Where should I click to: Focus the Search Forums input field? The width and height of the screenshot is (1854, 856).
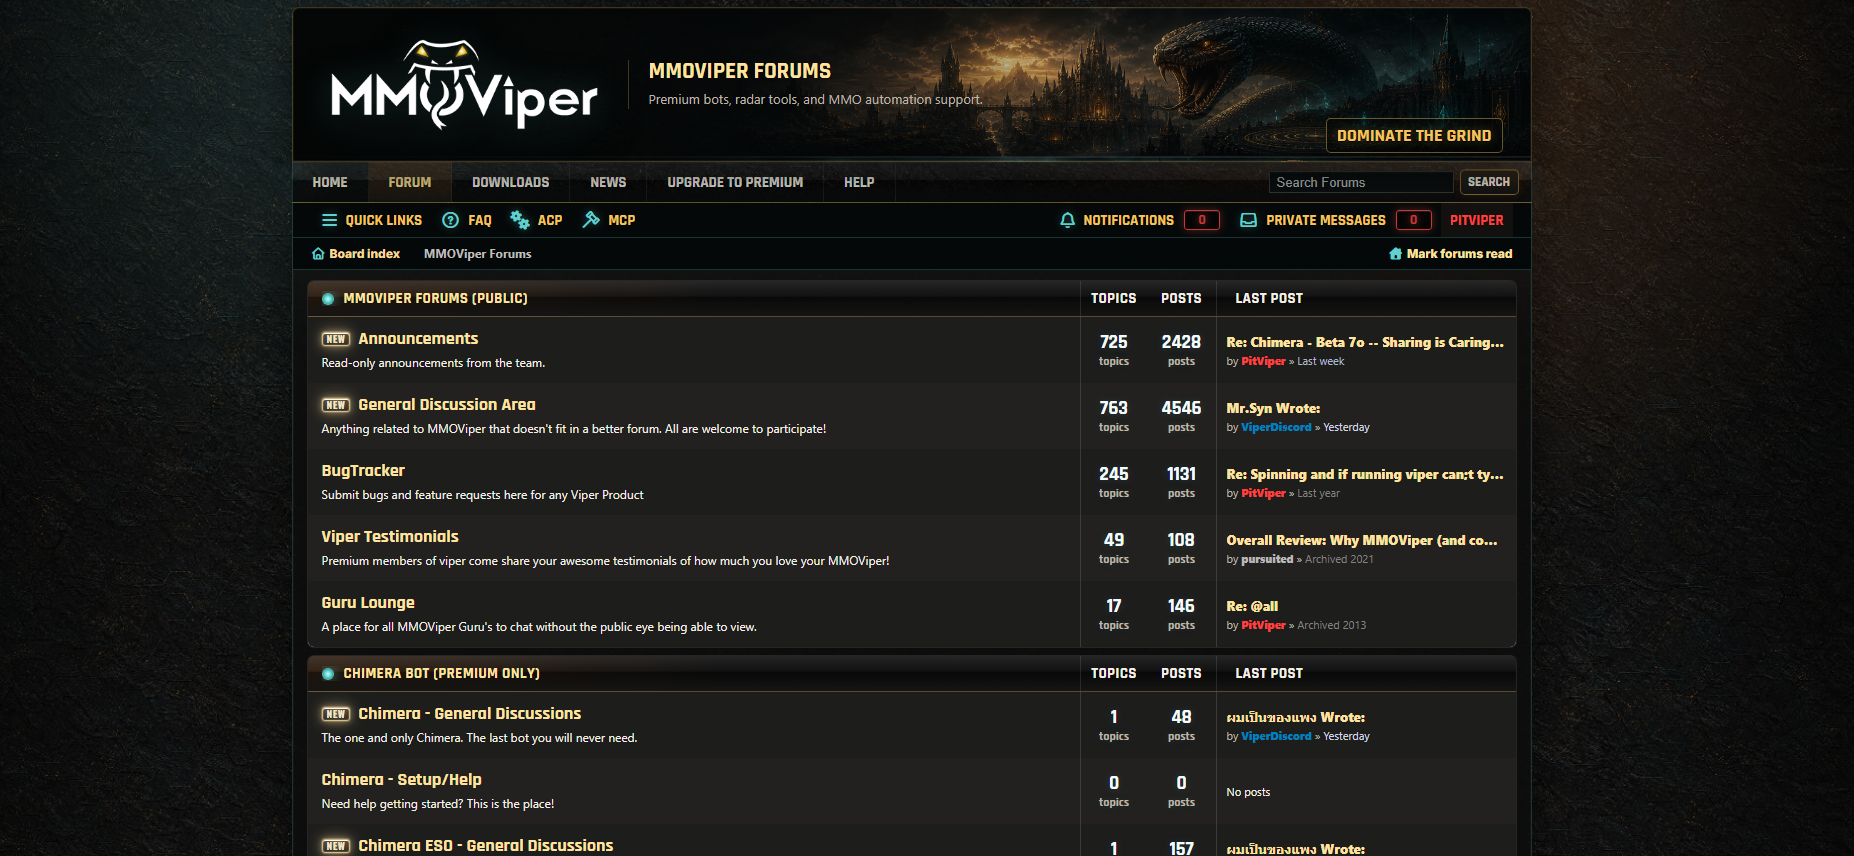[1361, 182]
